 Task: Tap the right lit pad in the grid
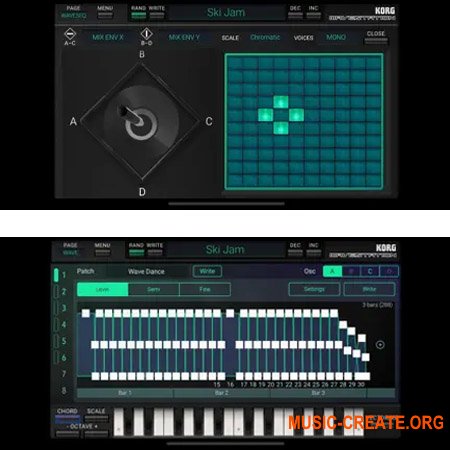click(x=296, y=115)
